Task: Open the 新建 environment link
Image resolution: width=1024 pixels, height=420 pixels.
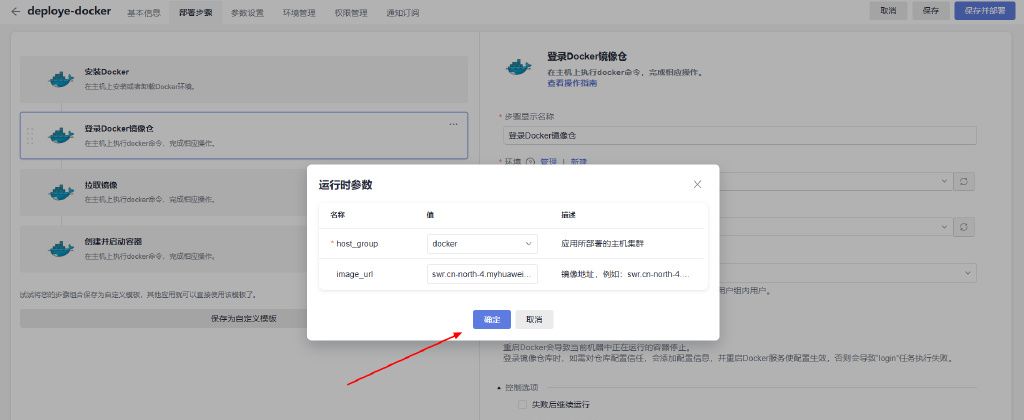Action: coord(579,161)
